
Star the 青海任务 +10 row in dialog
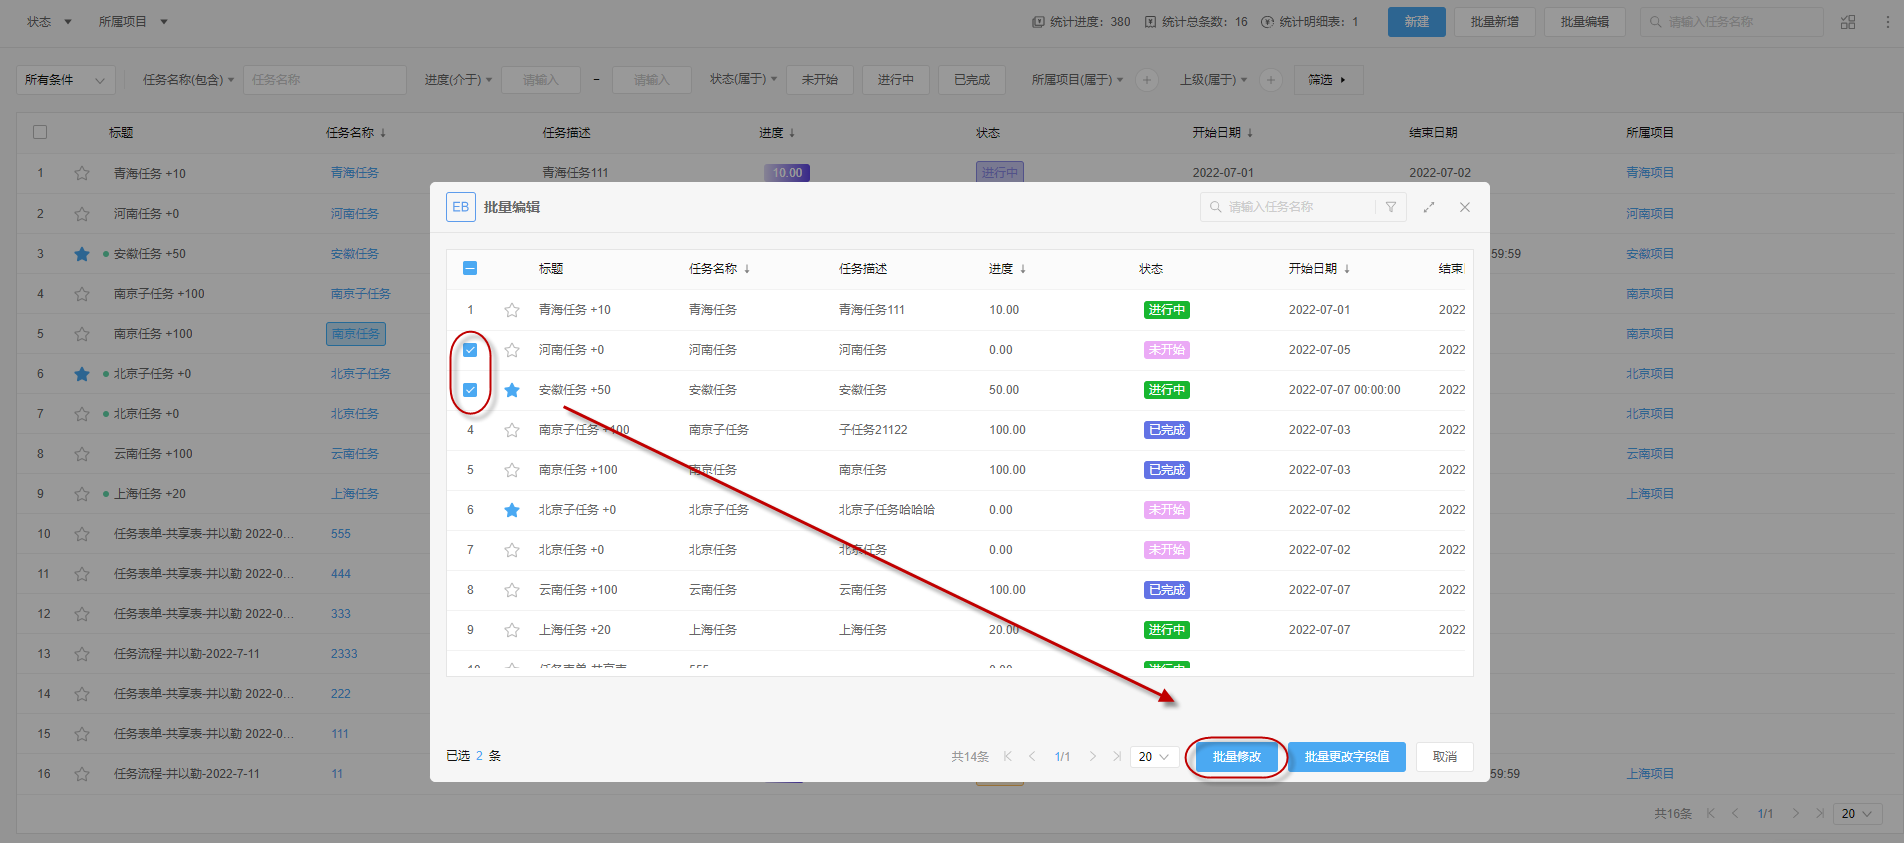[512, 310]
